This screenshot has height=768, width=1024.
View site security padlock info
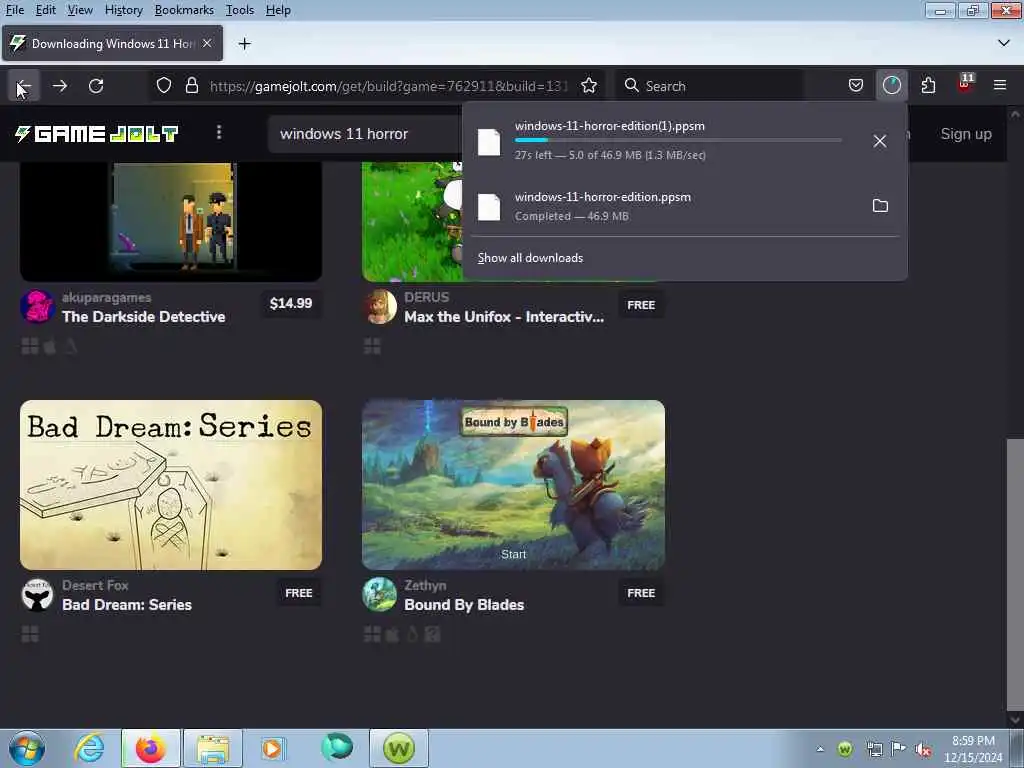[x=191, y=86]
